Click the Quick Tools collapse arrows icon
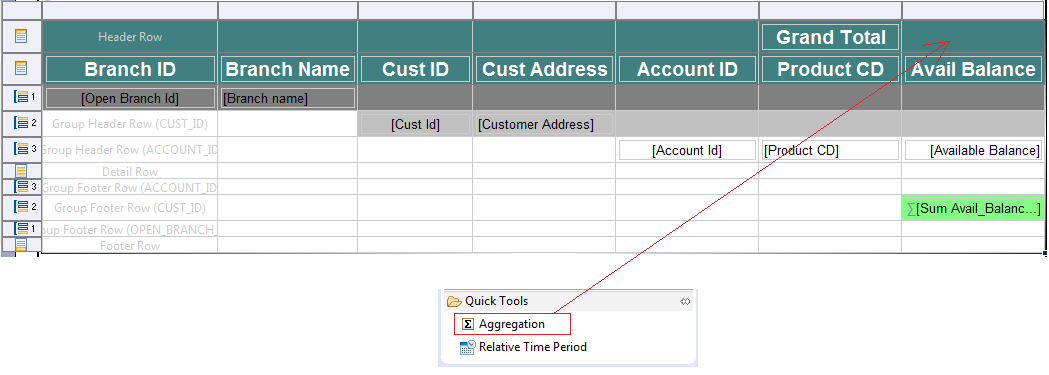The image size is (1049, 375). click(685, 301)
